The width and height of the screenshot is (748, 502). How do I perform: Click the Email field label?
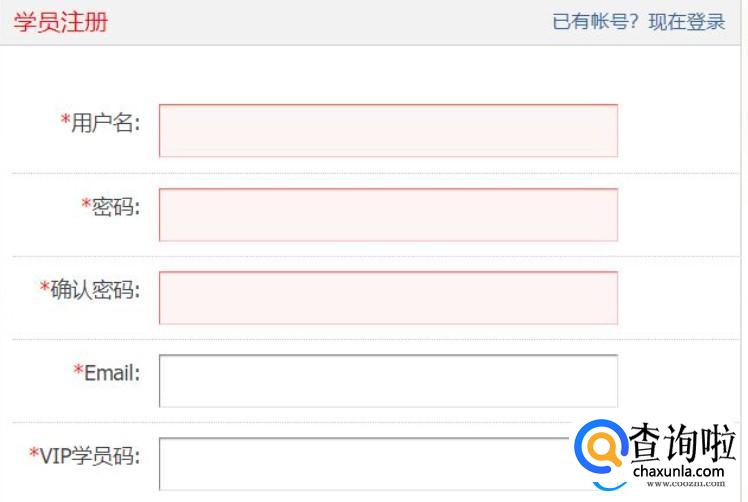(x=111, y=373)
